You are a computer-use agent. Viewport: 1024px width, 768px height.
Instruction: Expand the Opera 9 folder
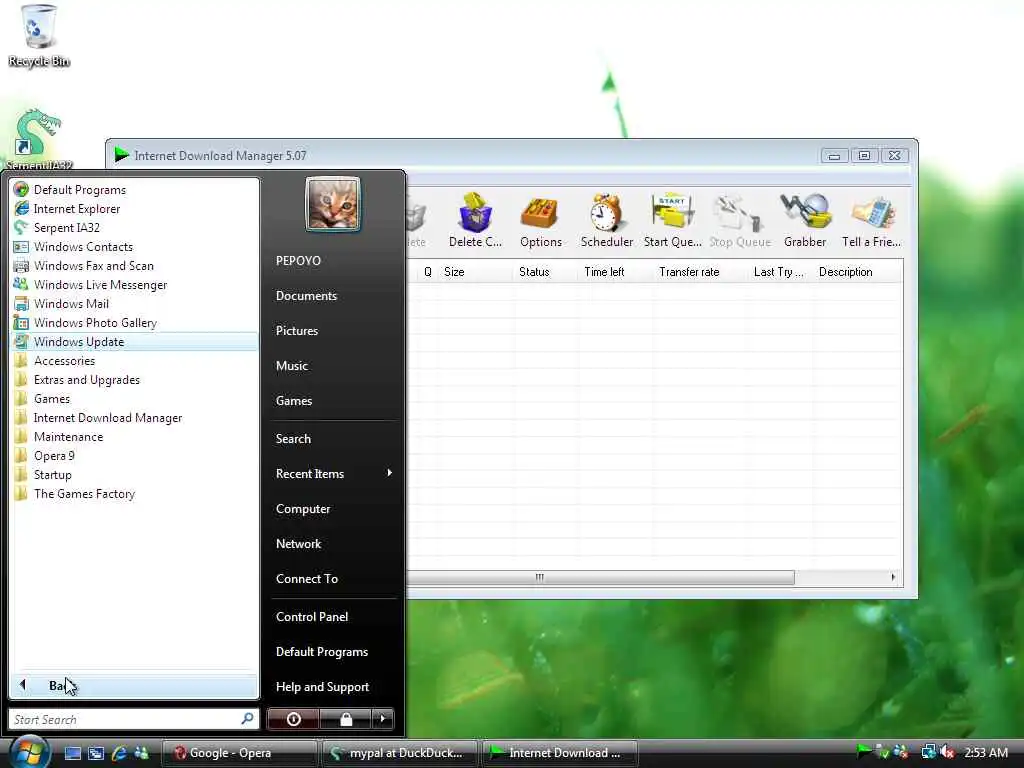(135, 456)
